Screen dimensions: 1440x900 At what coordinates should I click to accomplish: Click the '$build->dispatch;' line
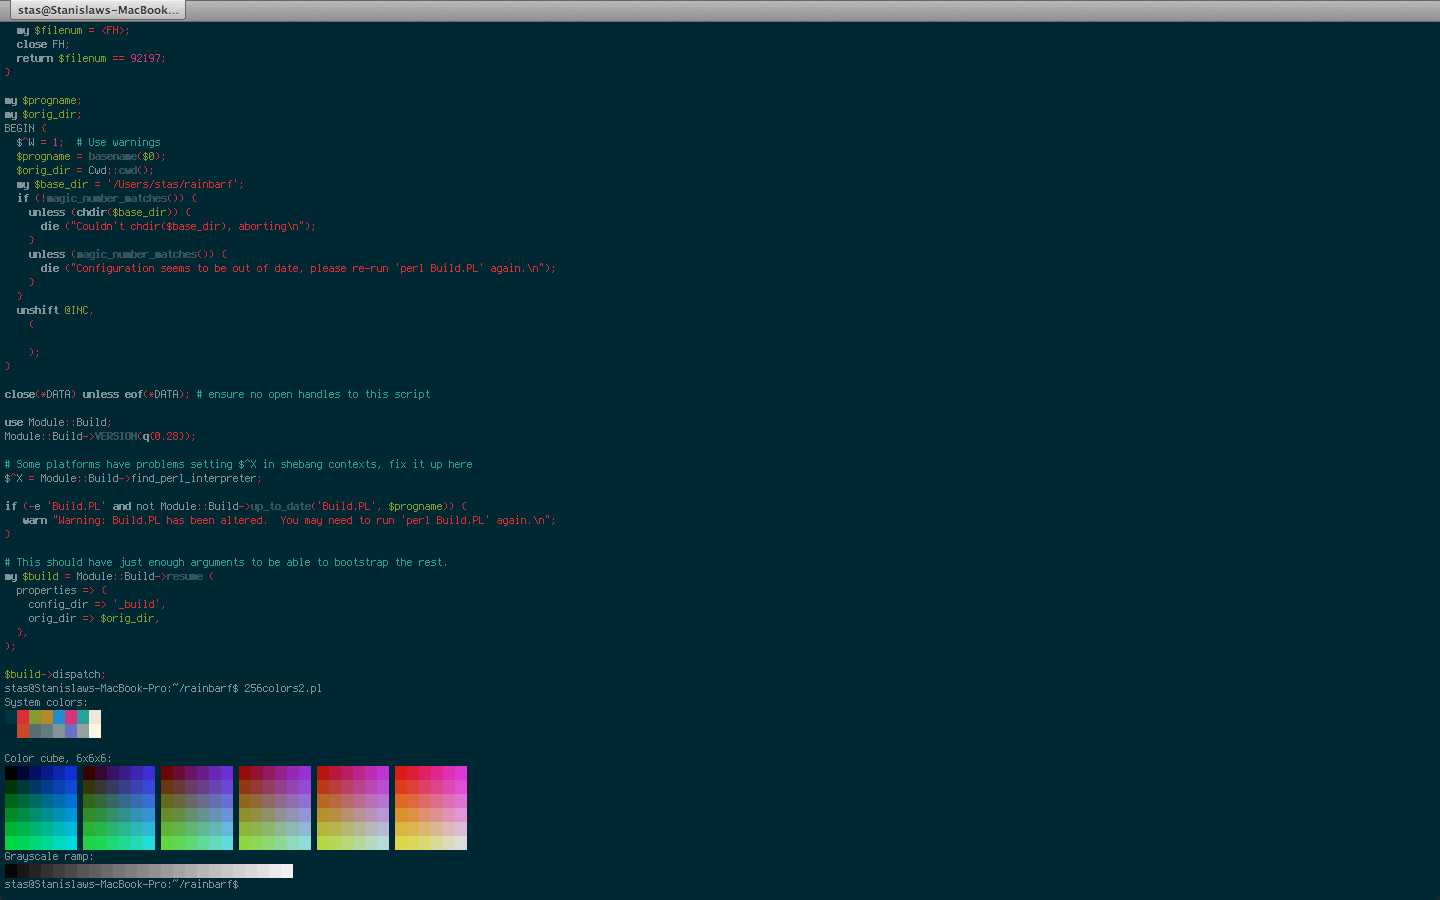click(55, 675)
